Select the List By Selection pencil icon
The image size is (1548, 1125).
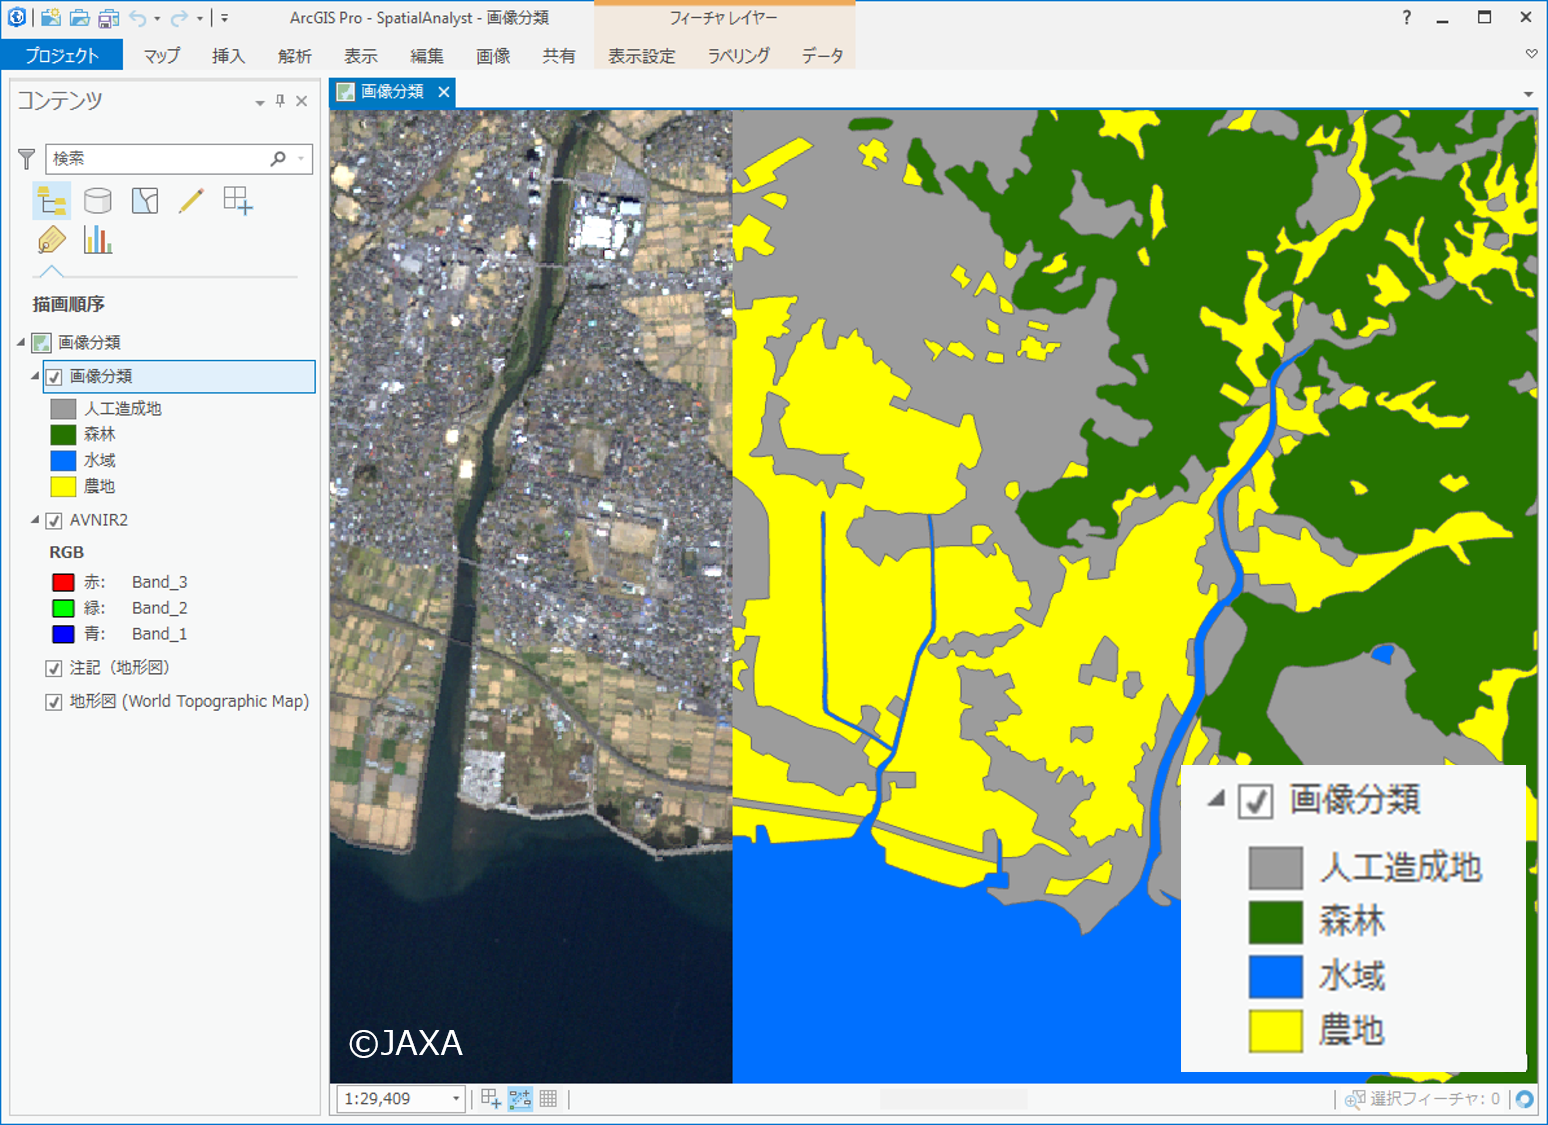click(x=192, y=200)
